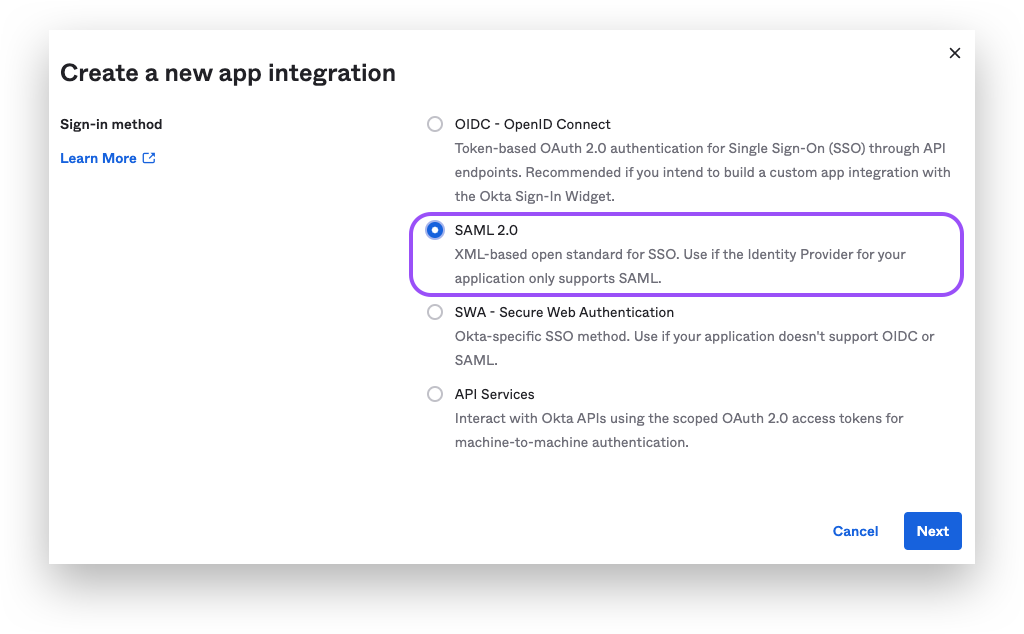Click the "SWA - Secure Web Authentication" label
Viewport: 1024px width, 634px height.
click(x=564, y=312)
